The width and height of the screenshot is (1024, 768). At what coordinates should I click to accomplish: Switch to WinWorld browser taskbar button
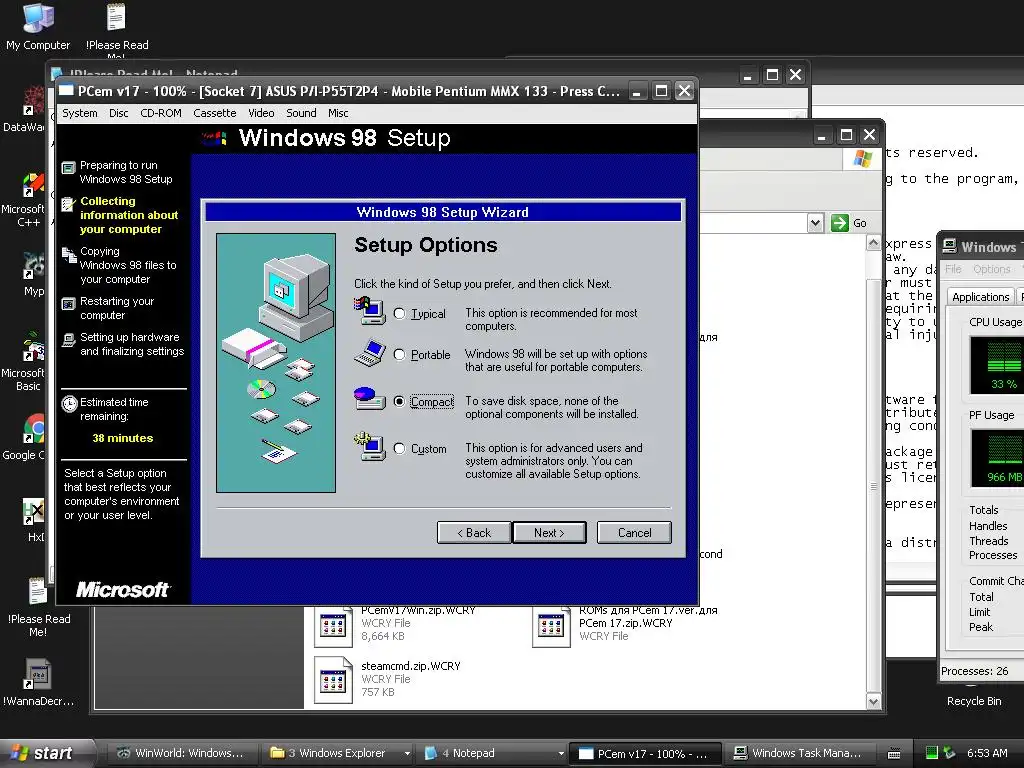(x=180, y=753)
